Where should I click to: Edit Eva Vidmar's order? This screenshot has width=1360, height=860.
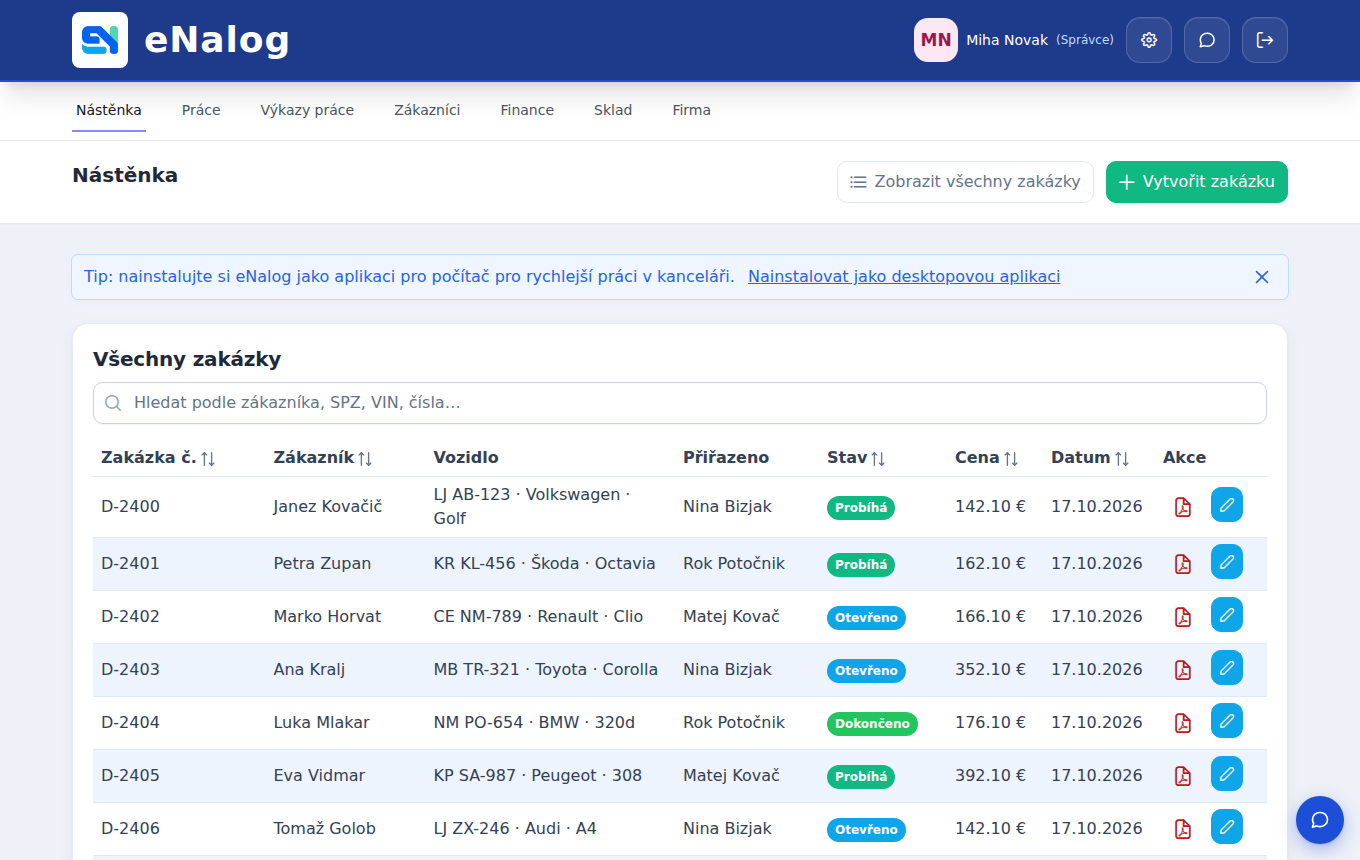pos(1227,774)
